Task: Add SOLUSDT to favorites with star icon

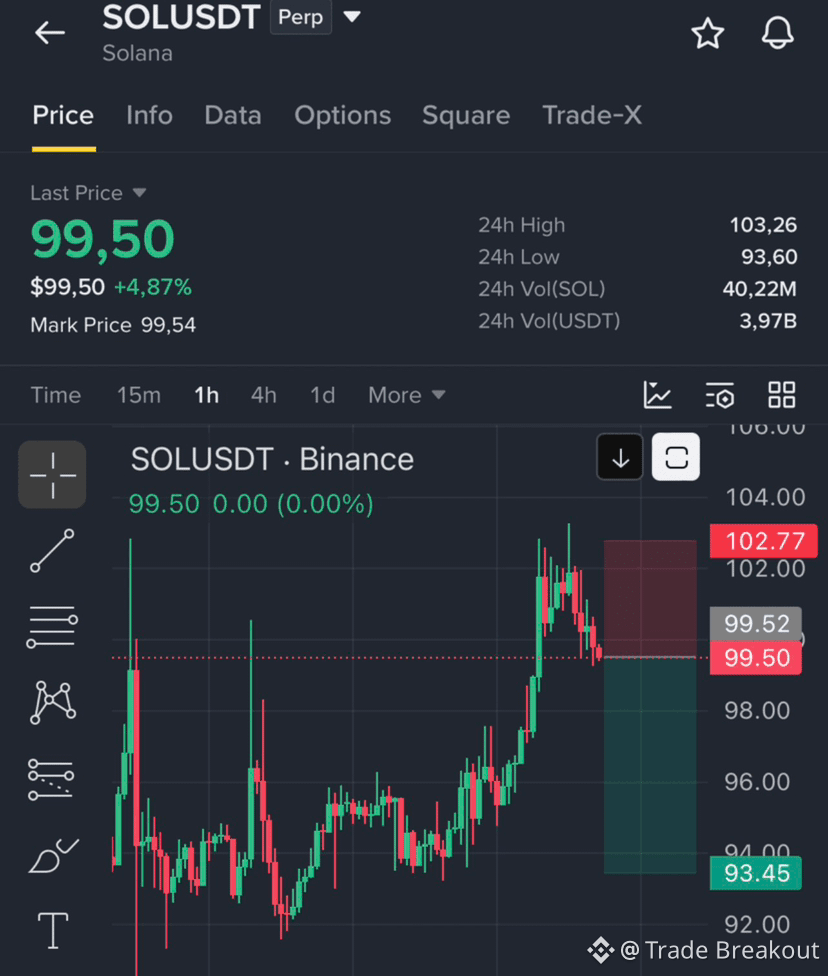Action: 708,33
